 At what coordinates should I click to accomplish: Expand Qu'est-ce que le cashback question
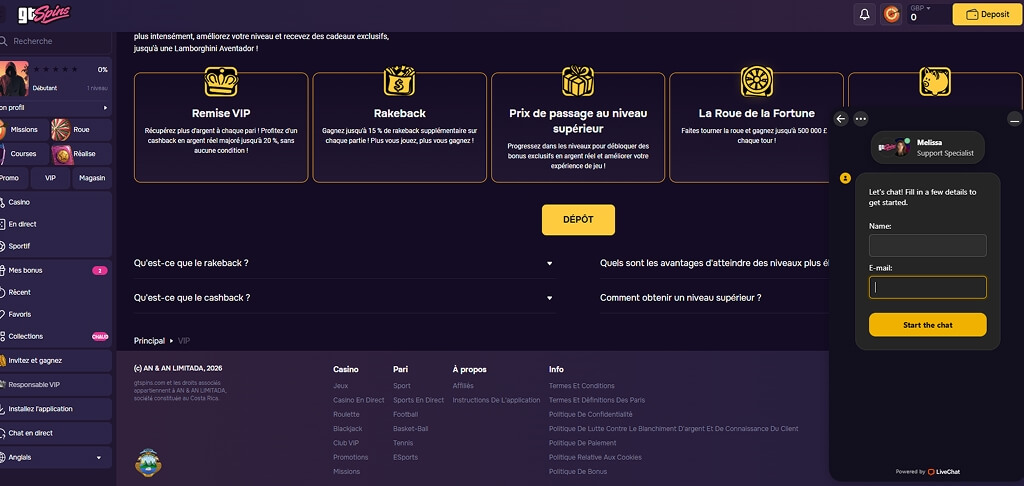point(345,298)
